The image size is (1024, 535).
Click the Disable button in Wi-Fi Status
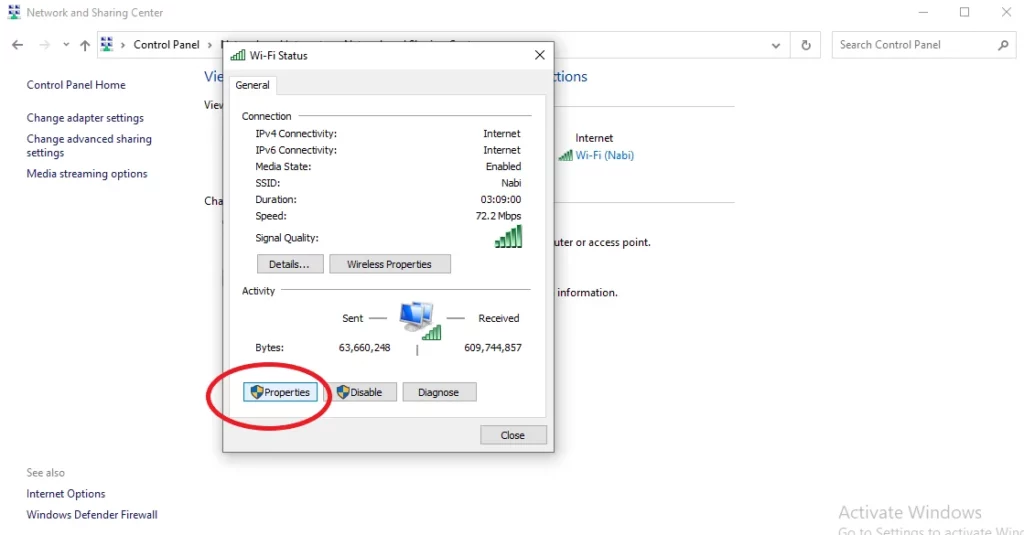pos(360,392)
